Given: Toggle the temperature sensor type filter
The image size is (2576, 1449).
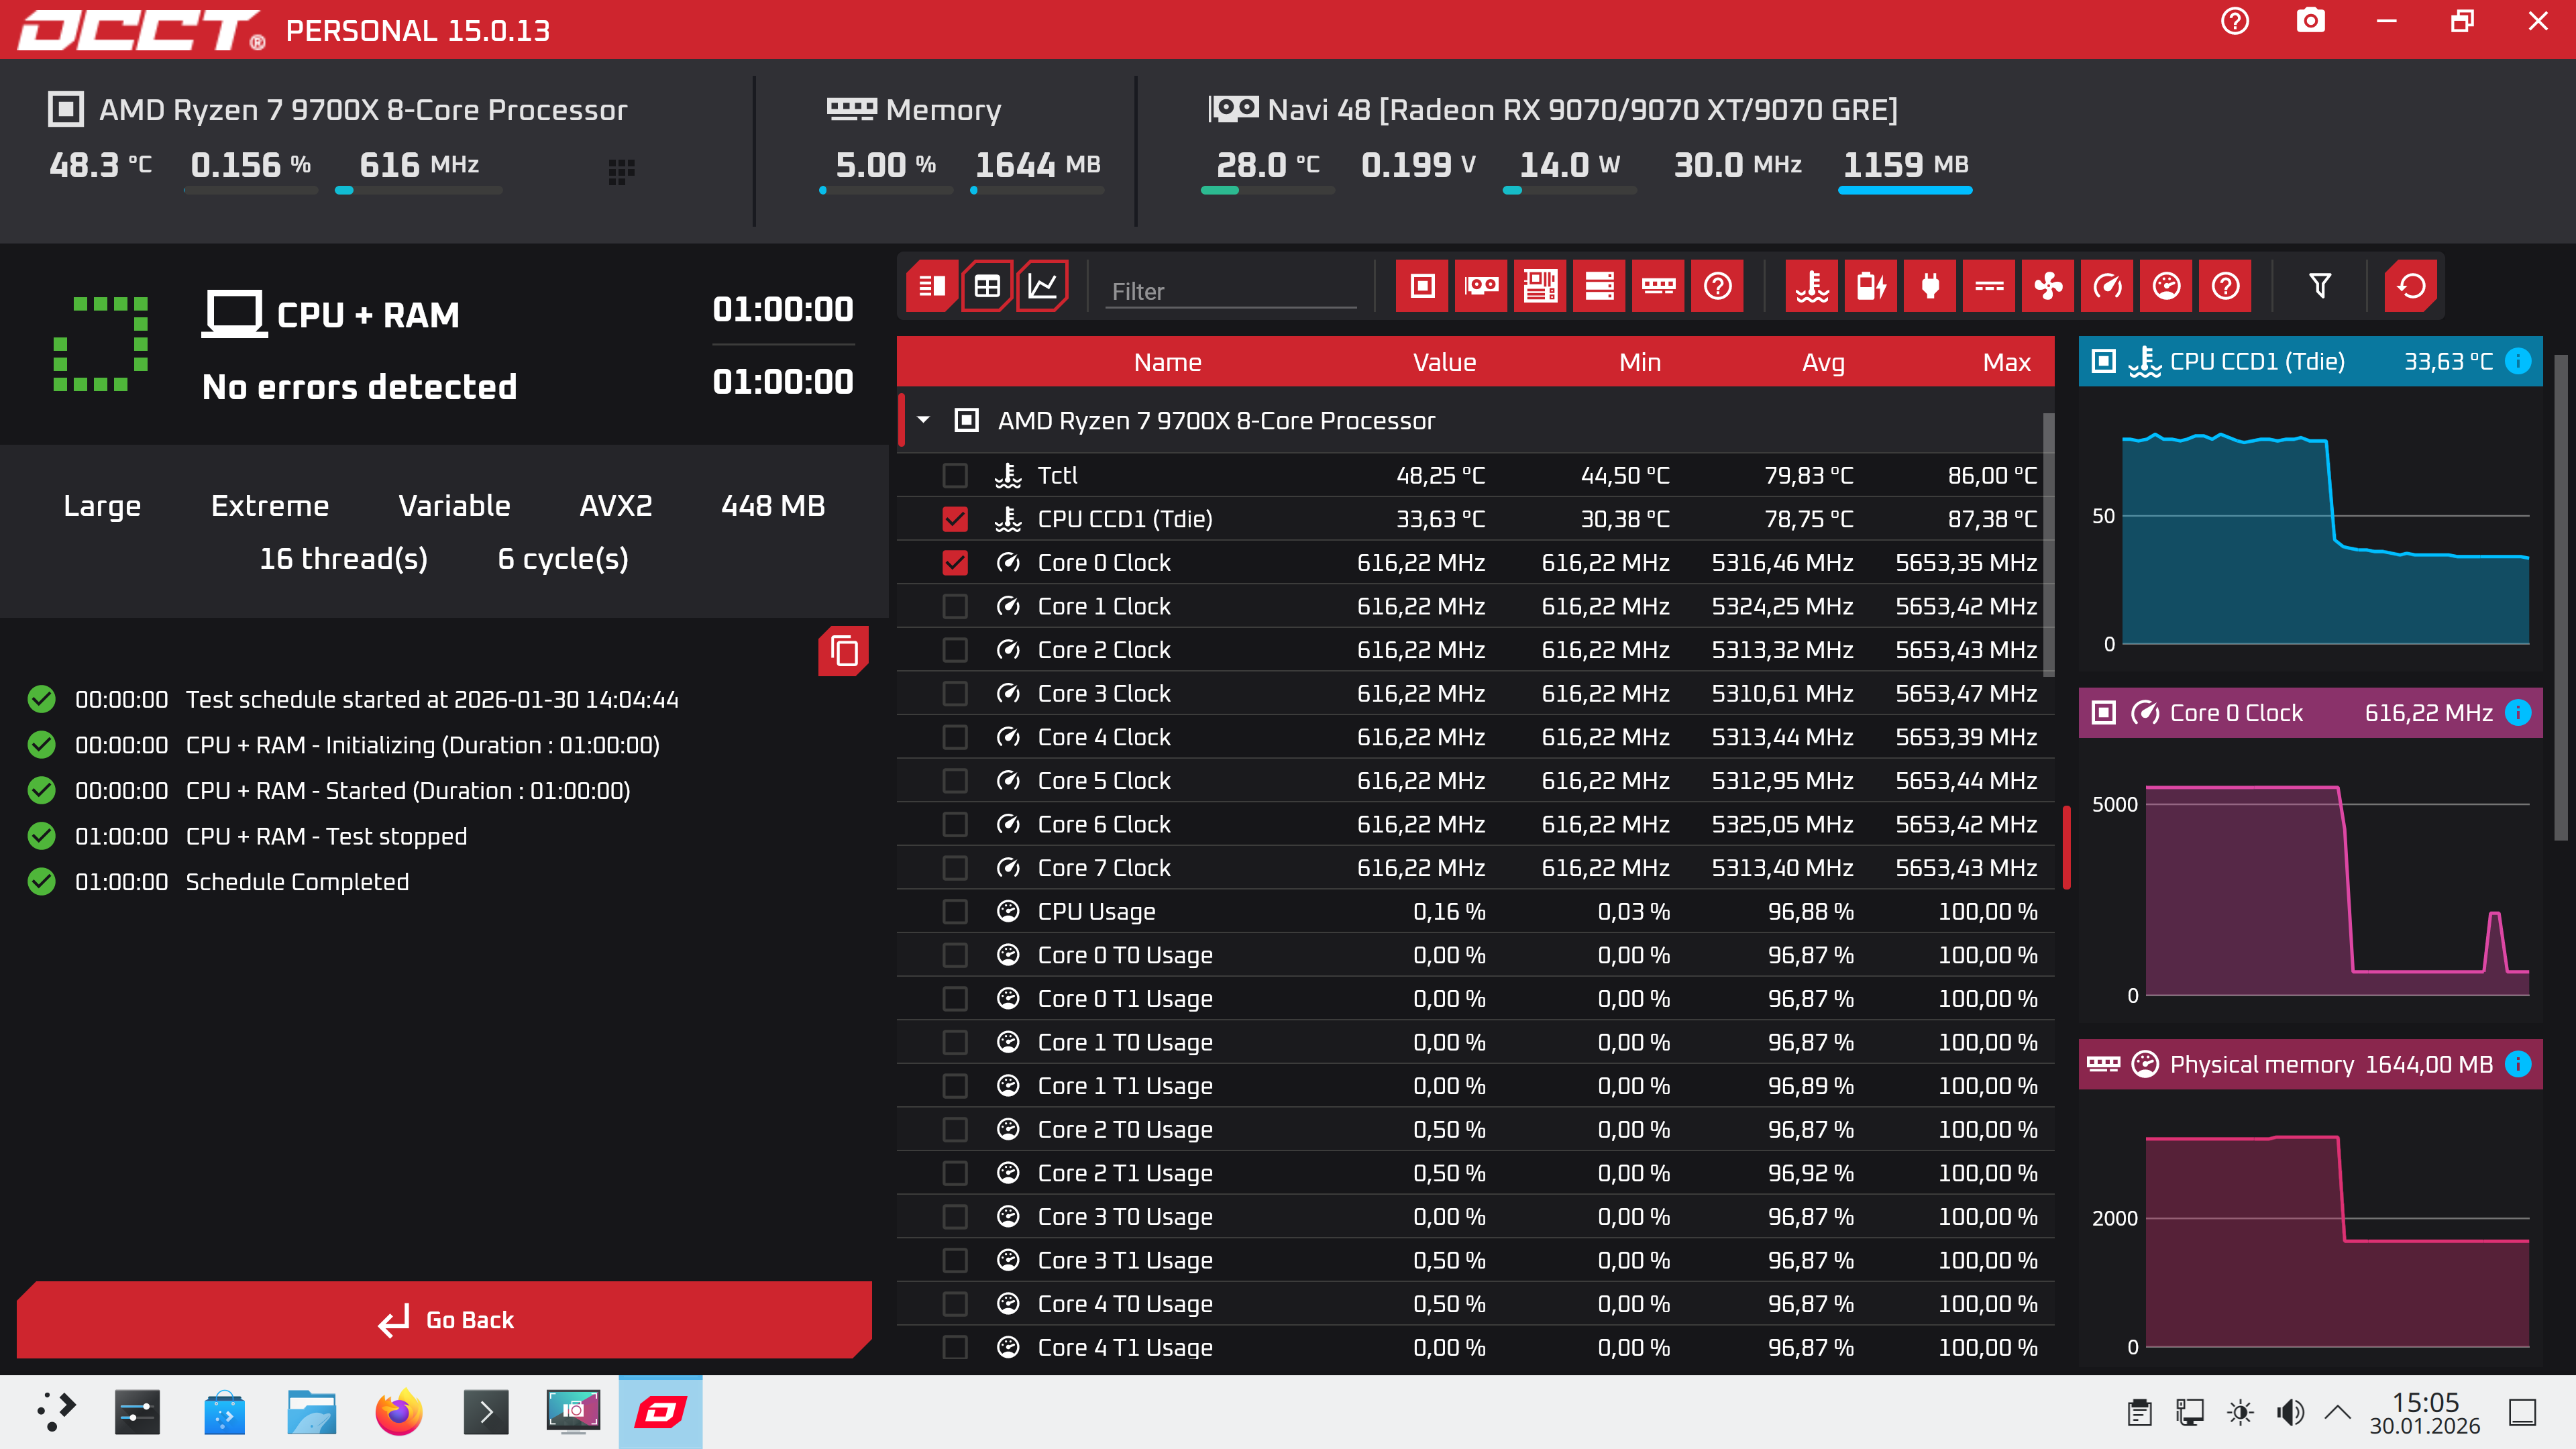Looking at the screenshot, I should click(x=1812, y=287).
